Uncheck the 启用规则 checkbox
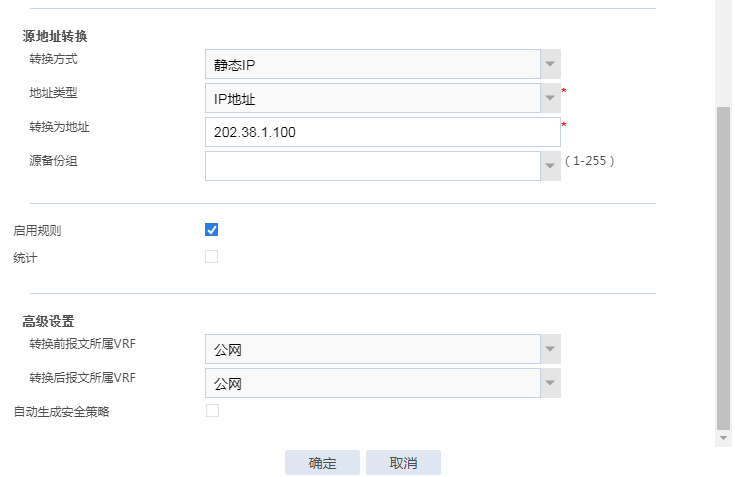735x477 pixels. tap(212, 229)
